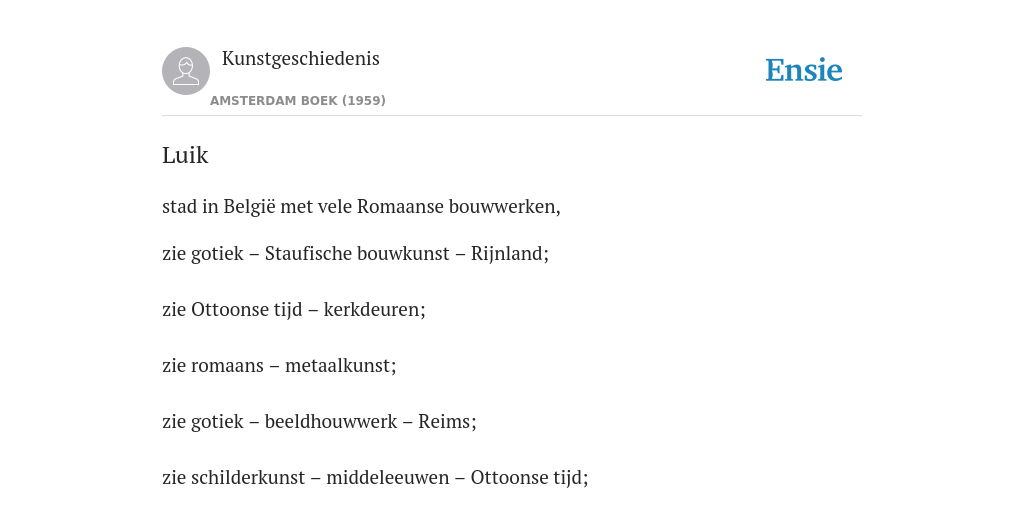Open the Ensie logo link

point(804,70)
